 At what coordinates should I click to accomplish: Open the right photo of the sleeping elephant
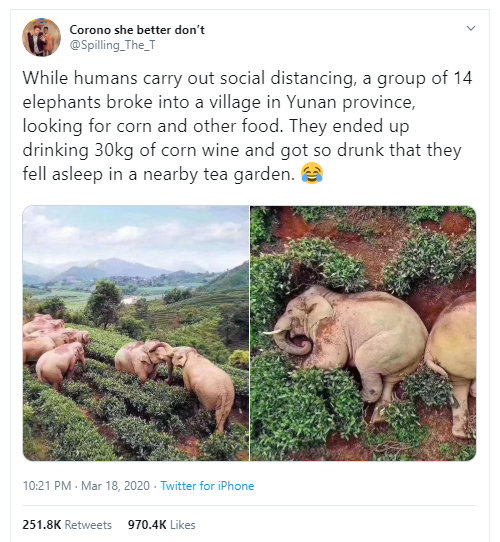click(x=363, y=333)
